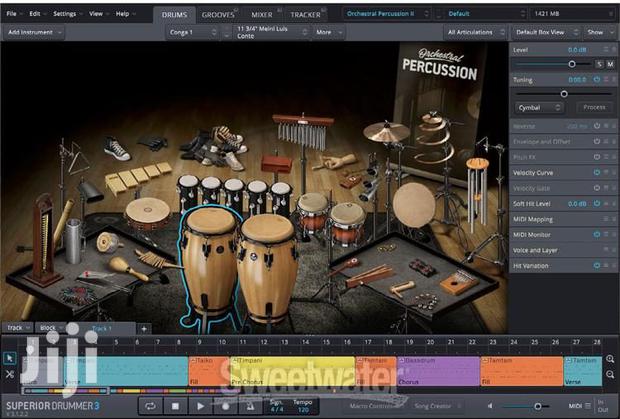
Task: Select the highlighted left conga drum
Action: point(208,261)
